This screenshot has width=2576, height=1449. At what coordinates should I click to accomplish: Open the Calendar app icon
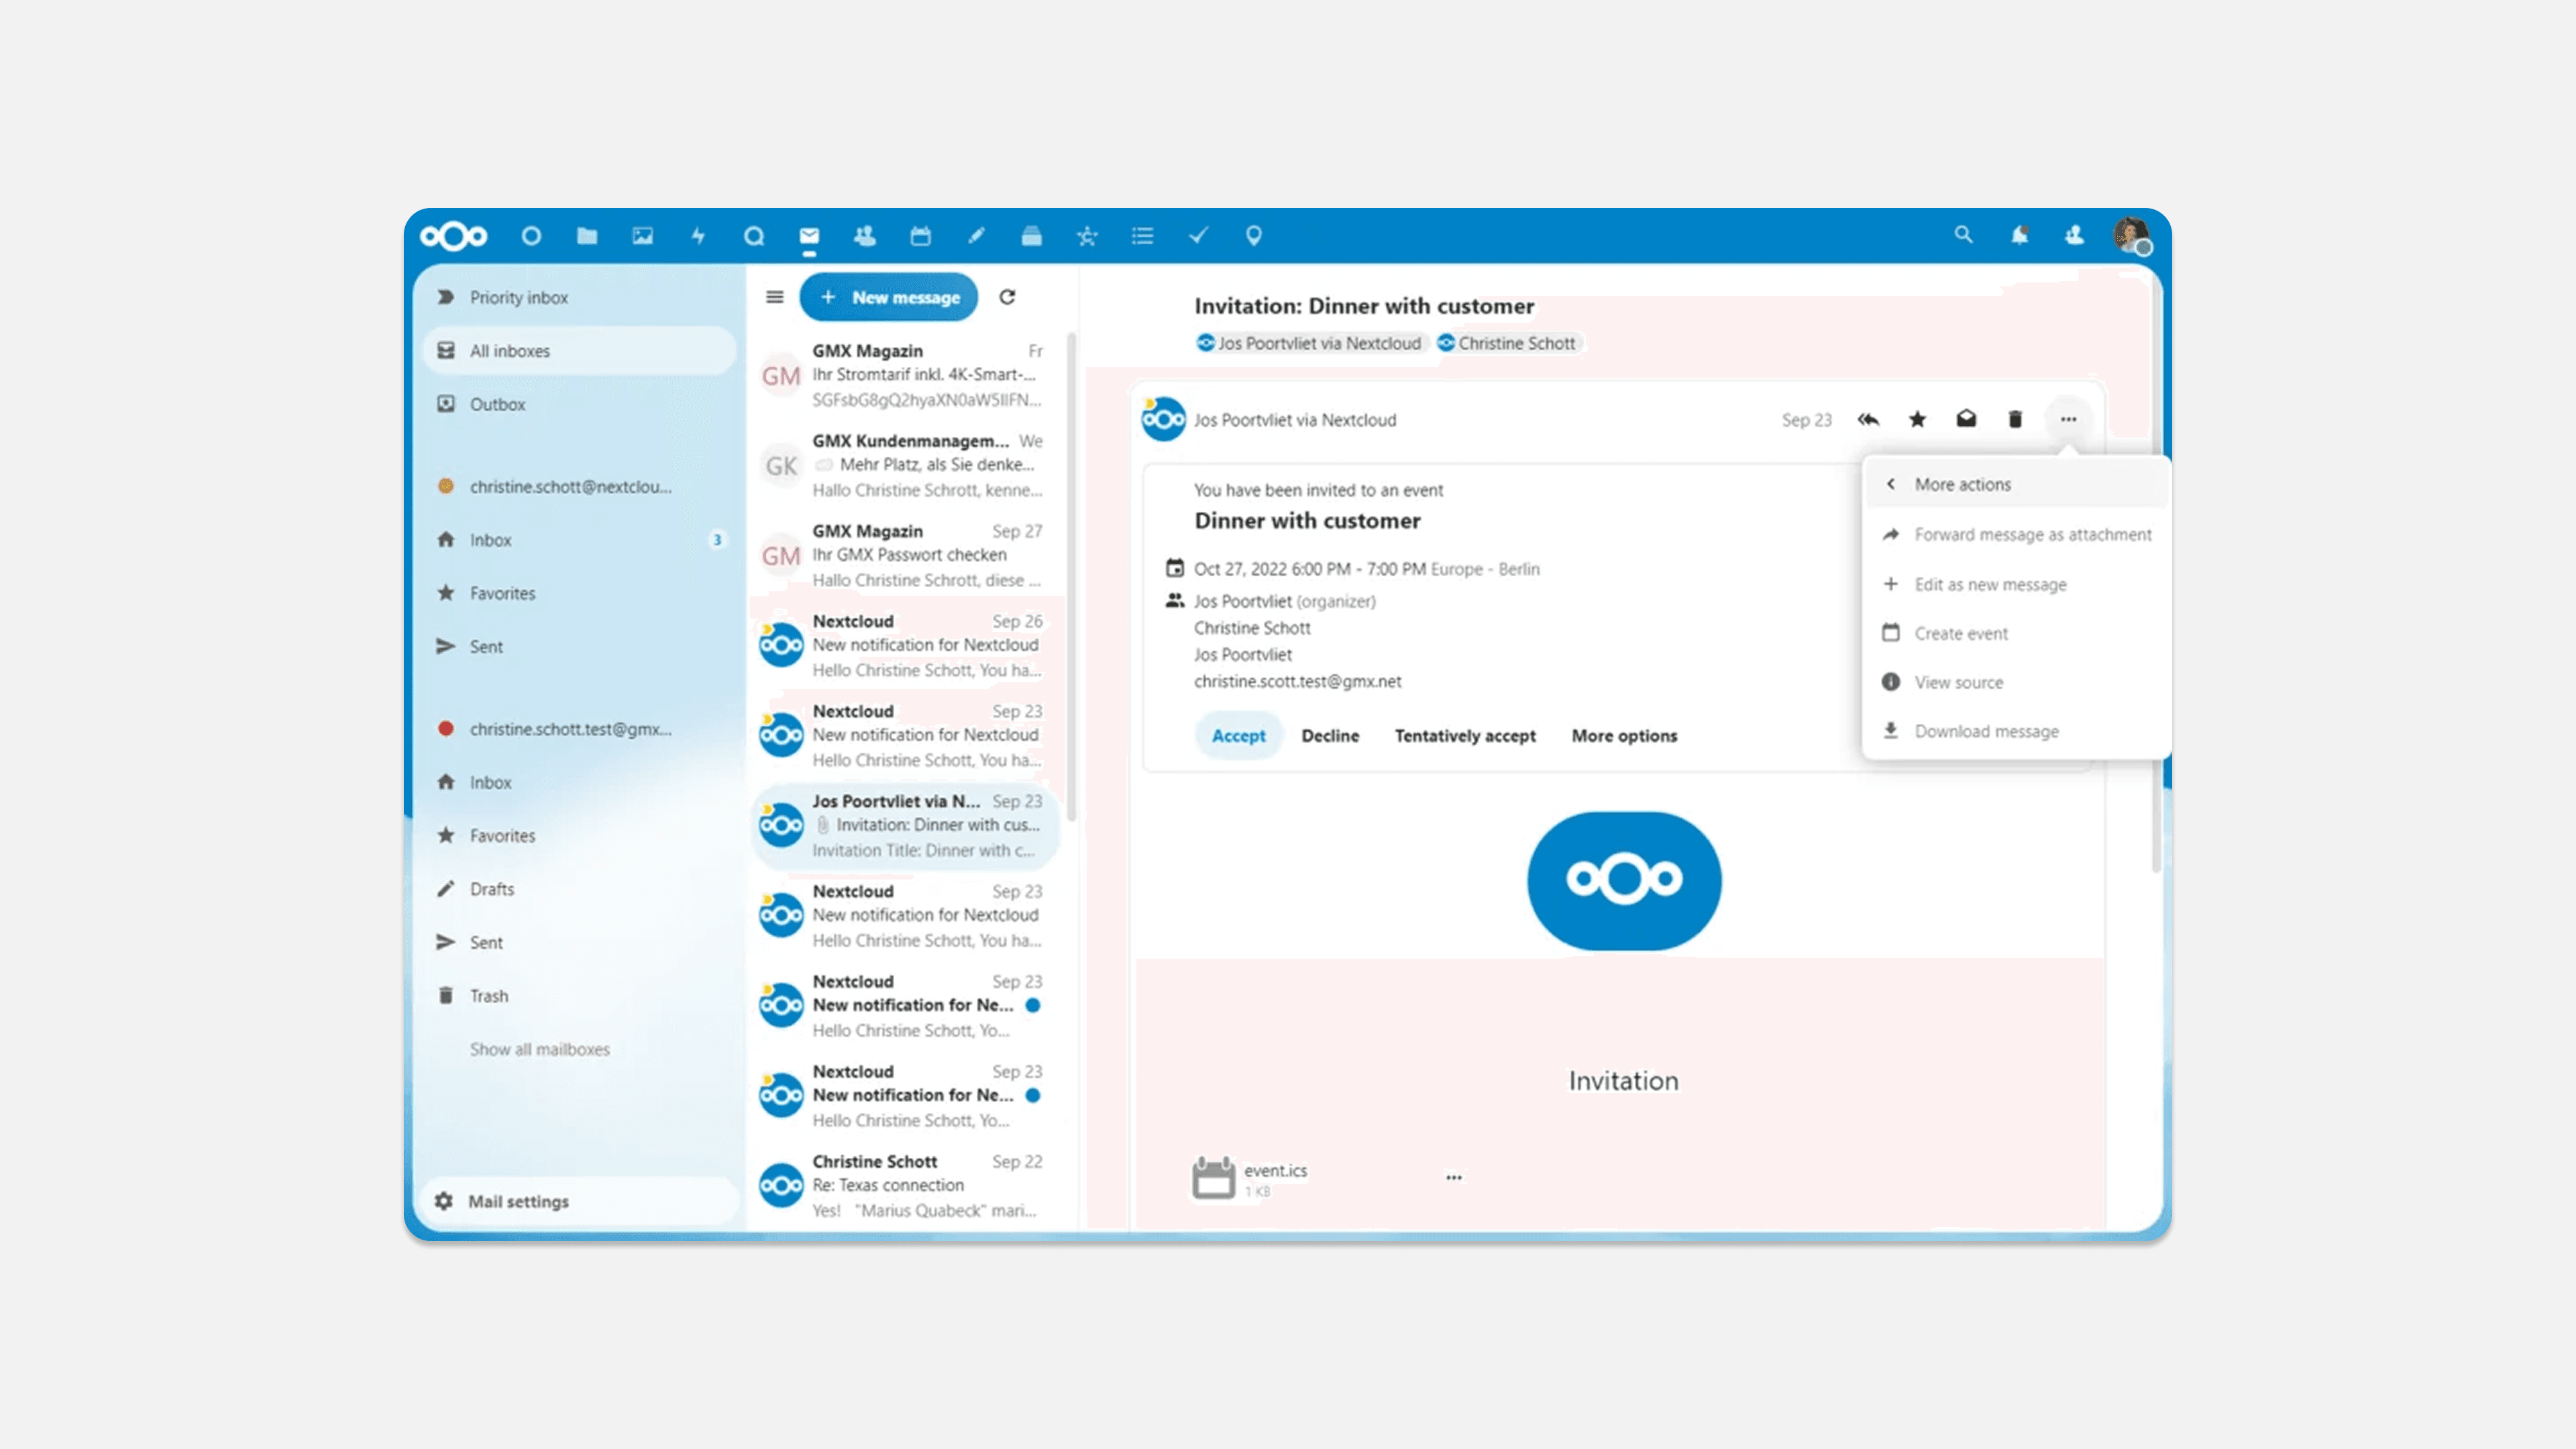tap(920, 236)
